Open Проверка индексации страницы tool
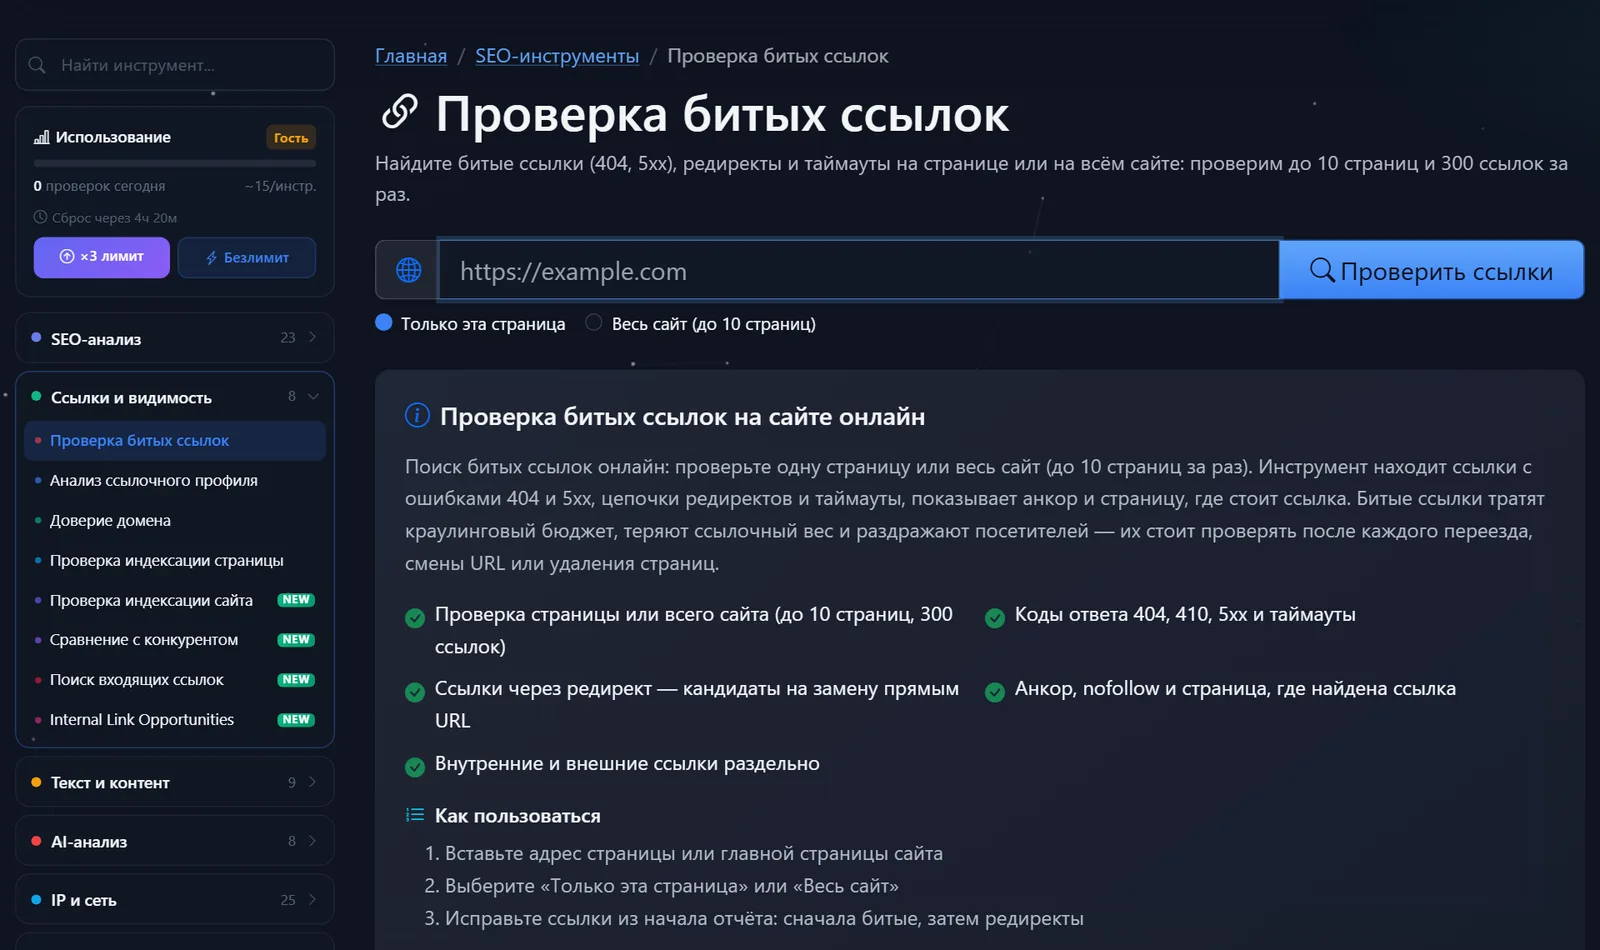Image resolution: width=1600 pixels, height=950 pixels. tap(175, 560)
